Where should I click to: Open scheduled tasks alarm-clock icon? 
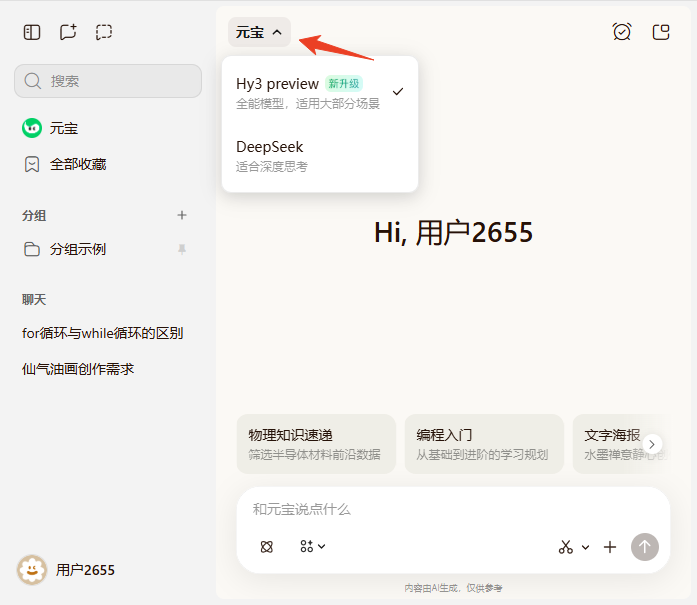point(621,32)
